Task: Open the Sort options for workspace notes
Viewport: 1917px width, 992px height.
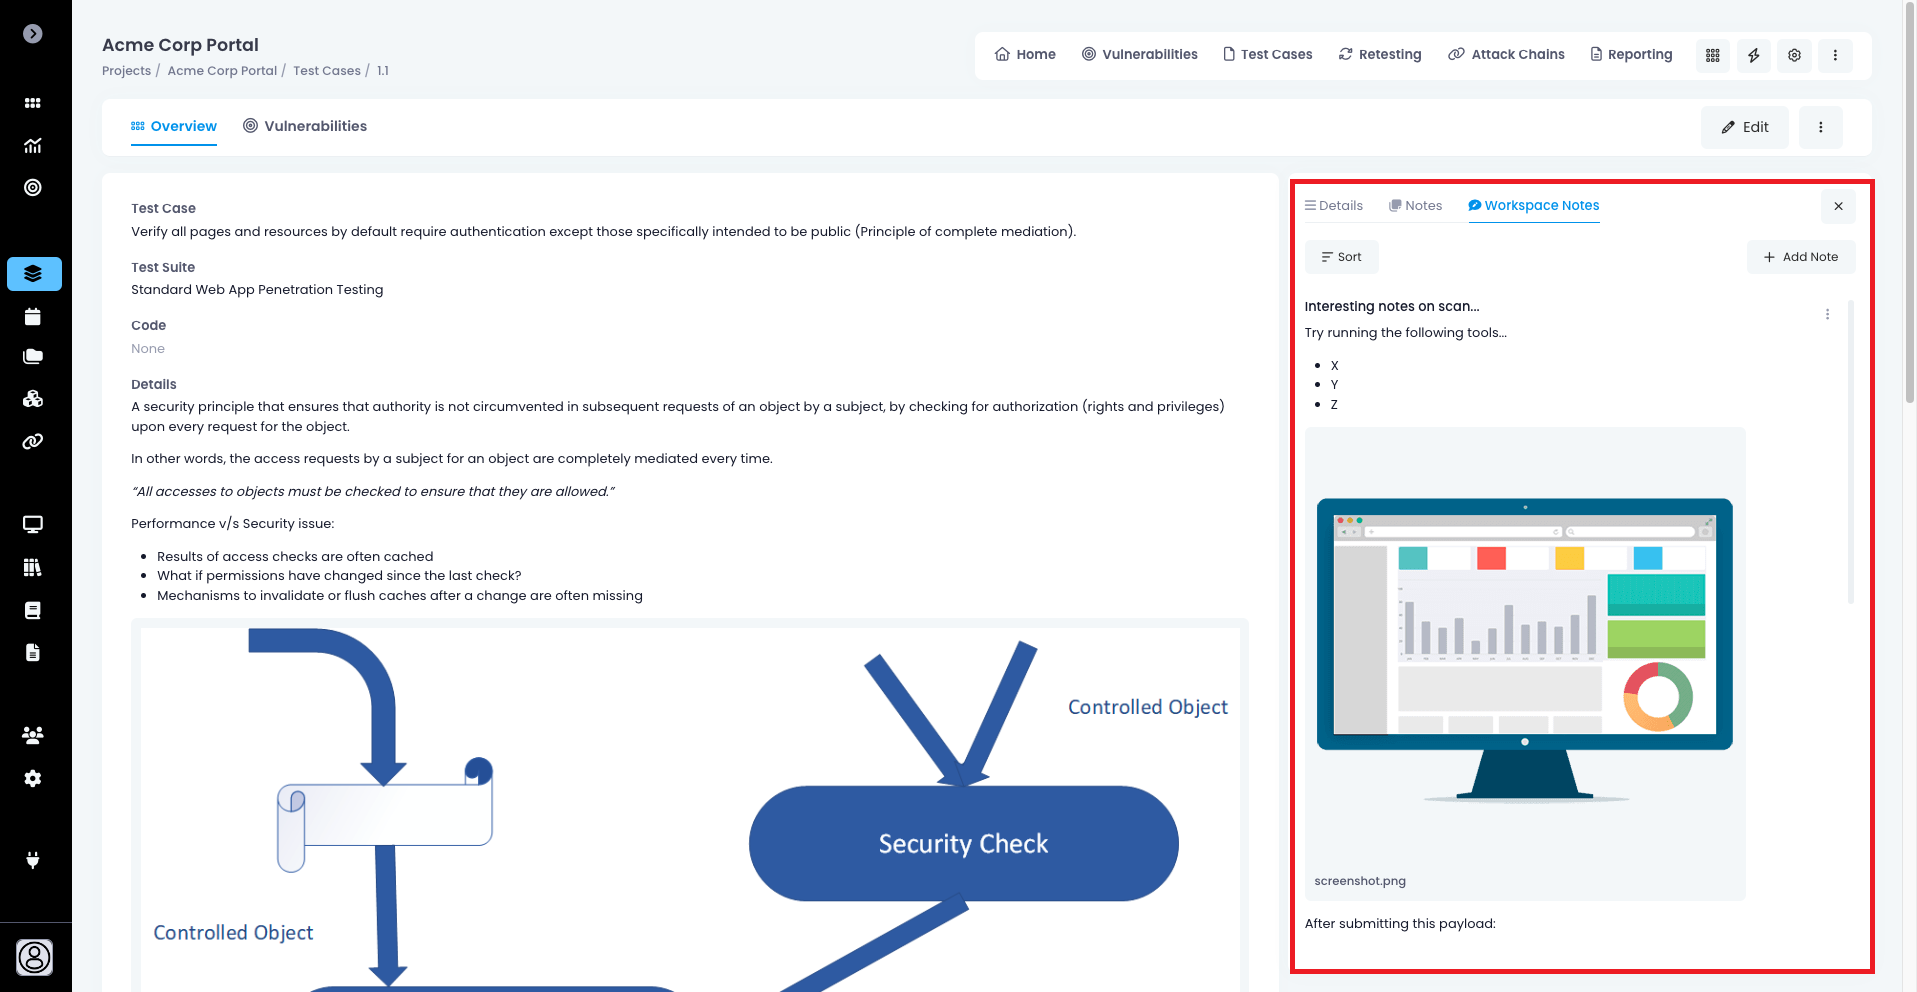Action: tap(1341, 257)
